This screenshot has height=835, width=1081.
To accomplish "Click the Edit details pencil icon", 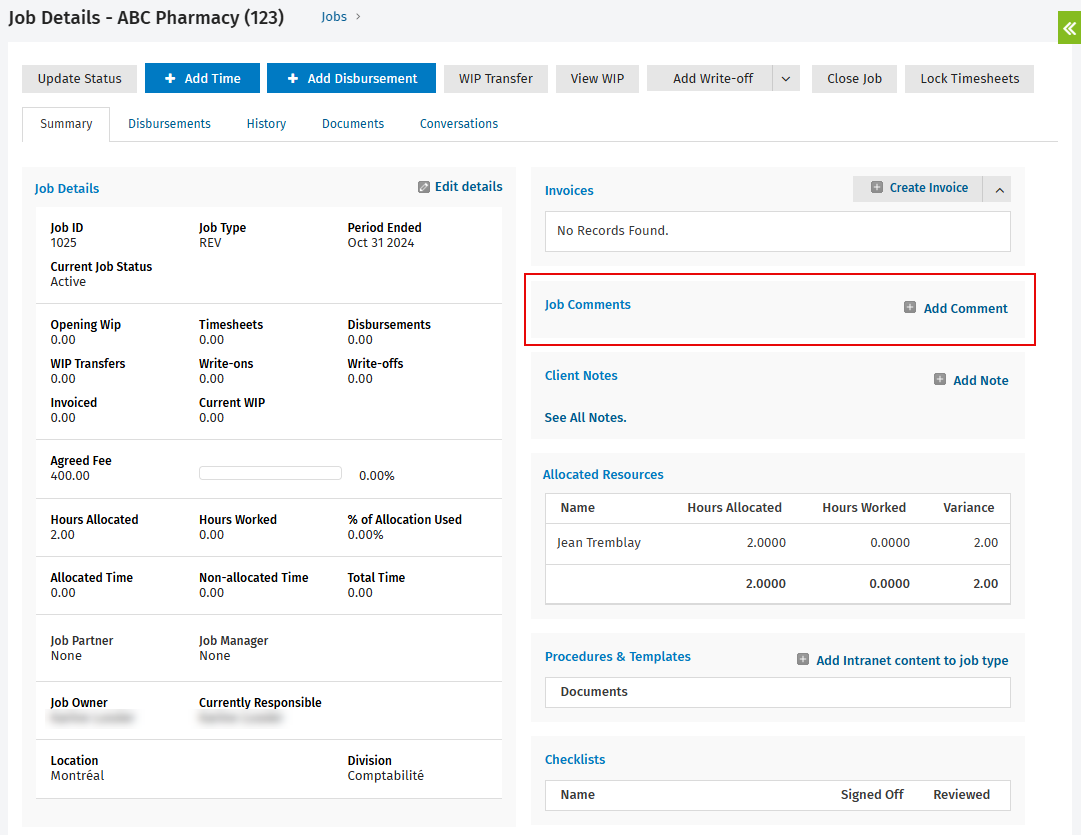I will tap(424, 187).
